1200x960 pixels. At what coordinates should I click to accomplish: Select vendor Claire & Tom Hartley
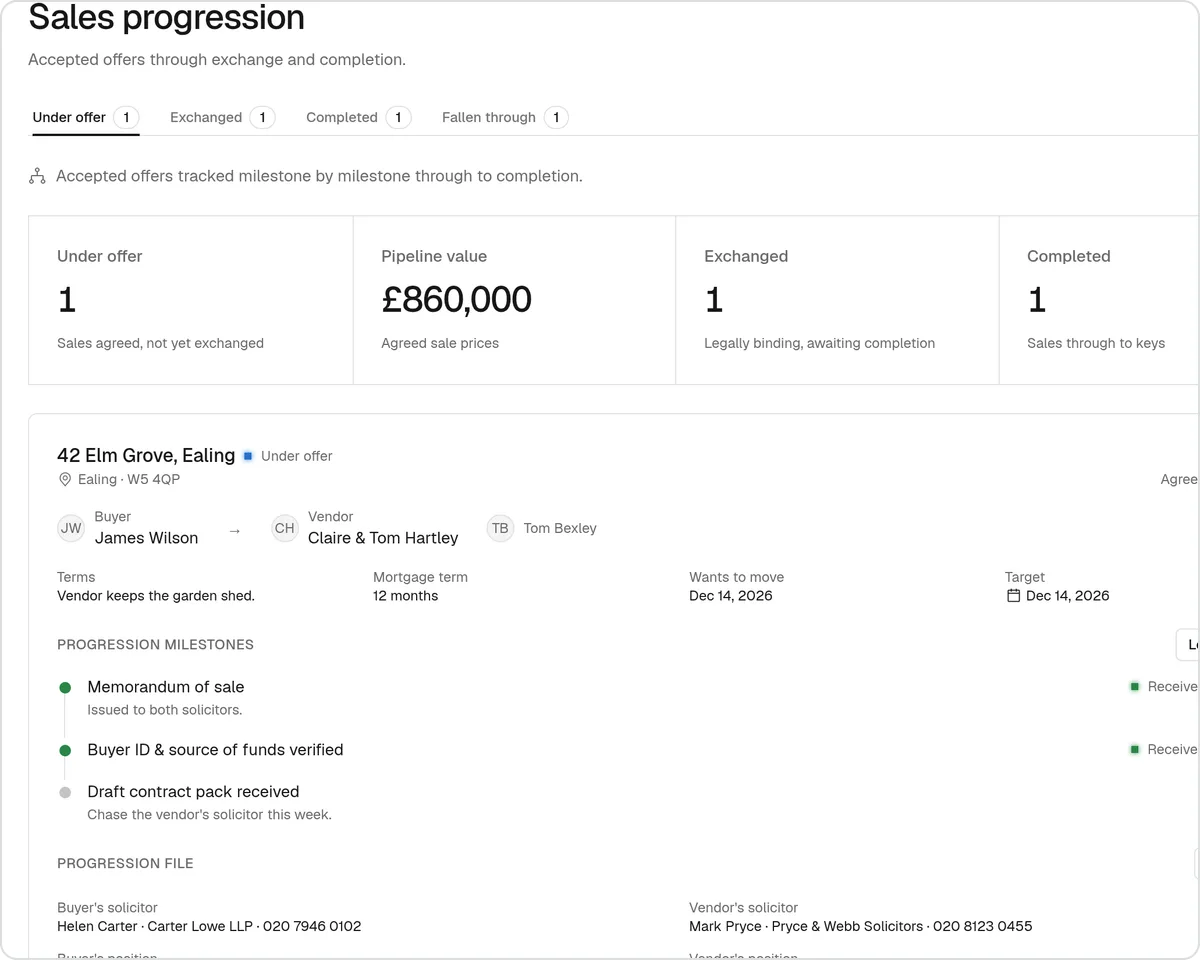383,538
